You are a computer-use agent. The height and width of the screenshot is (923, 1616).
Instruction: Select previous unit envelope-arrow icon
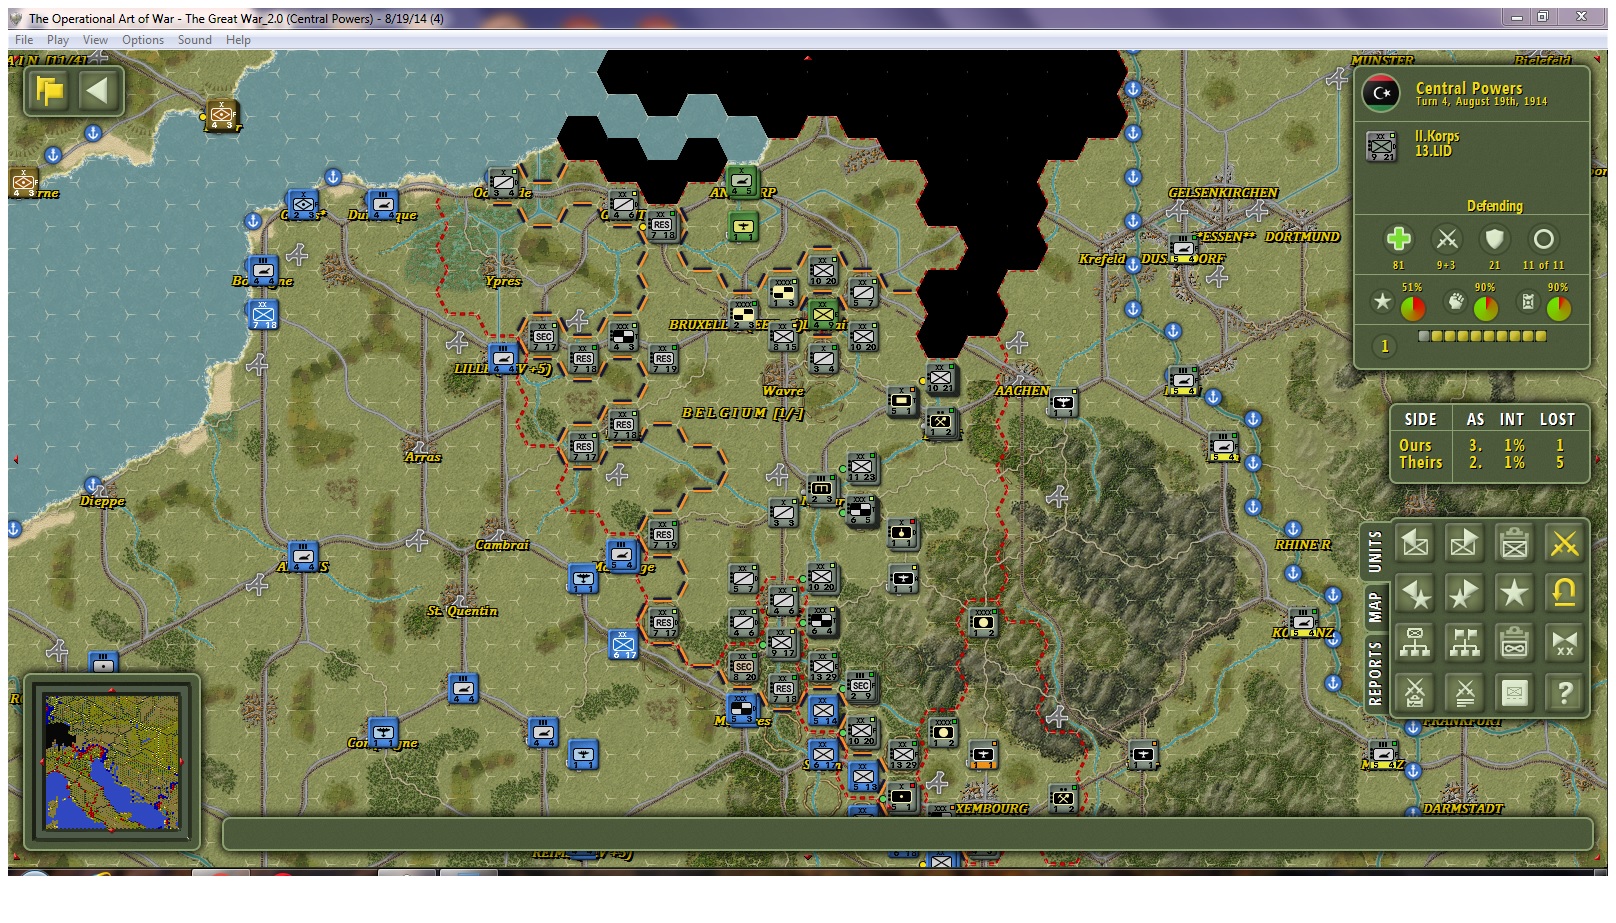tap(1415, 543)
